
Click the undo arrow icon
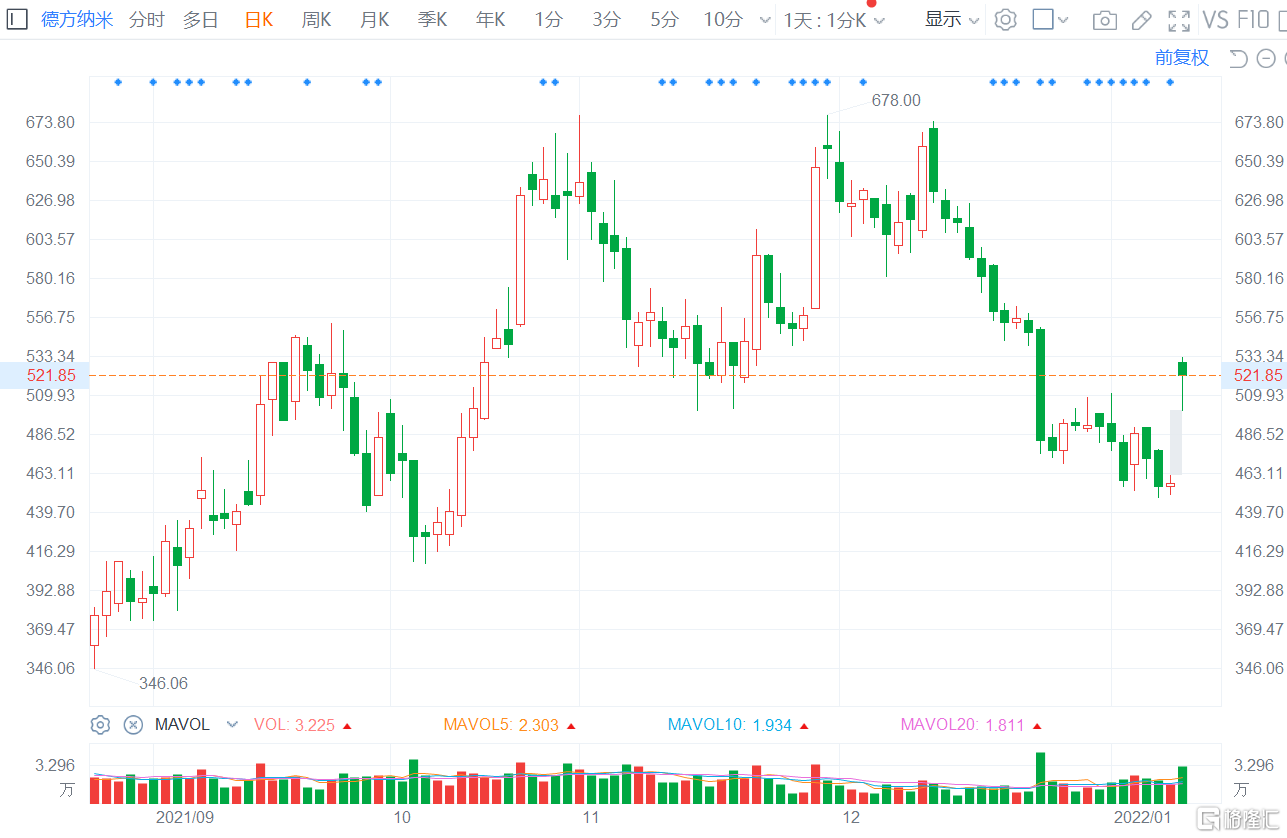pos(1238,58)
